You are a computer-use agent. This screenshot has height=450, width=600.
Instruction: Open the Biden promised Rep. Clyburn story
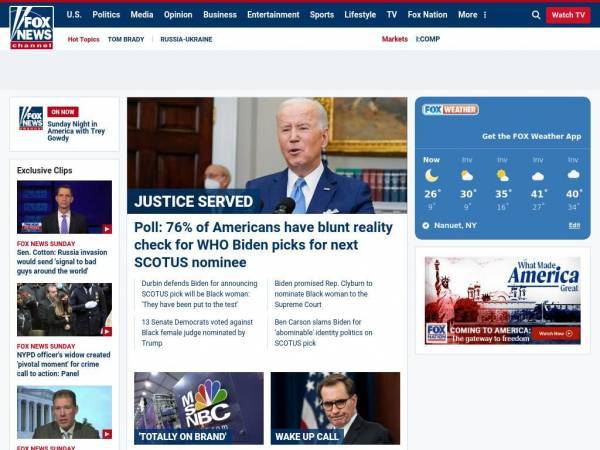click(x=323, y=294)
